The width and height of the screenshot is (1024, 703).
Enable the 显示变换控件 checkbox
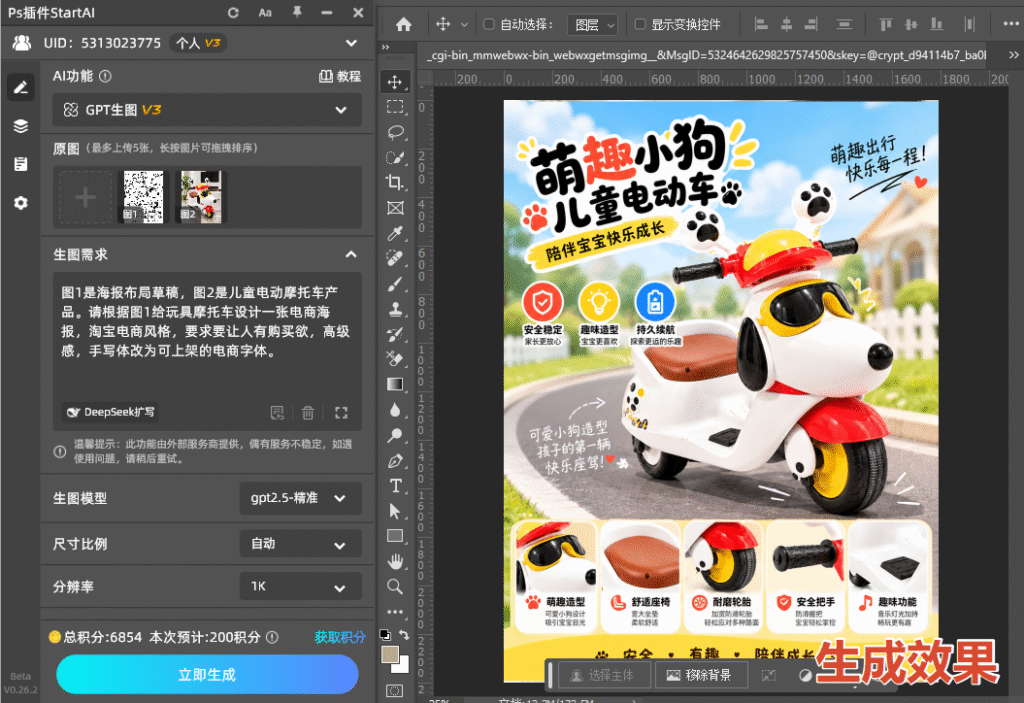640,24
